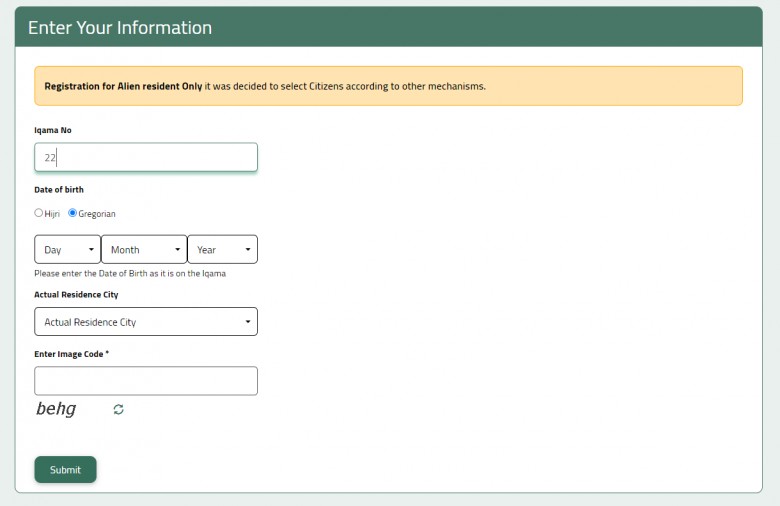Select the Hijri radio button
Screen dimensions: 780x506
pyautogui.click(x=39, y=213)
